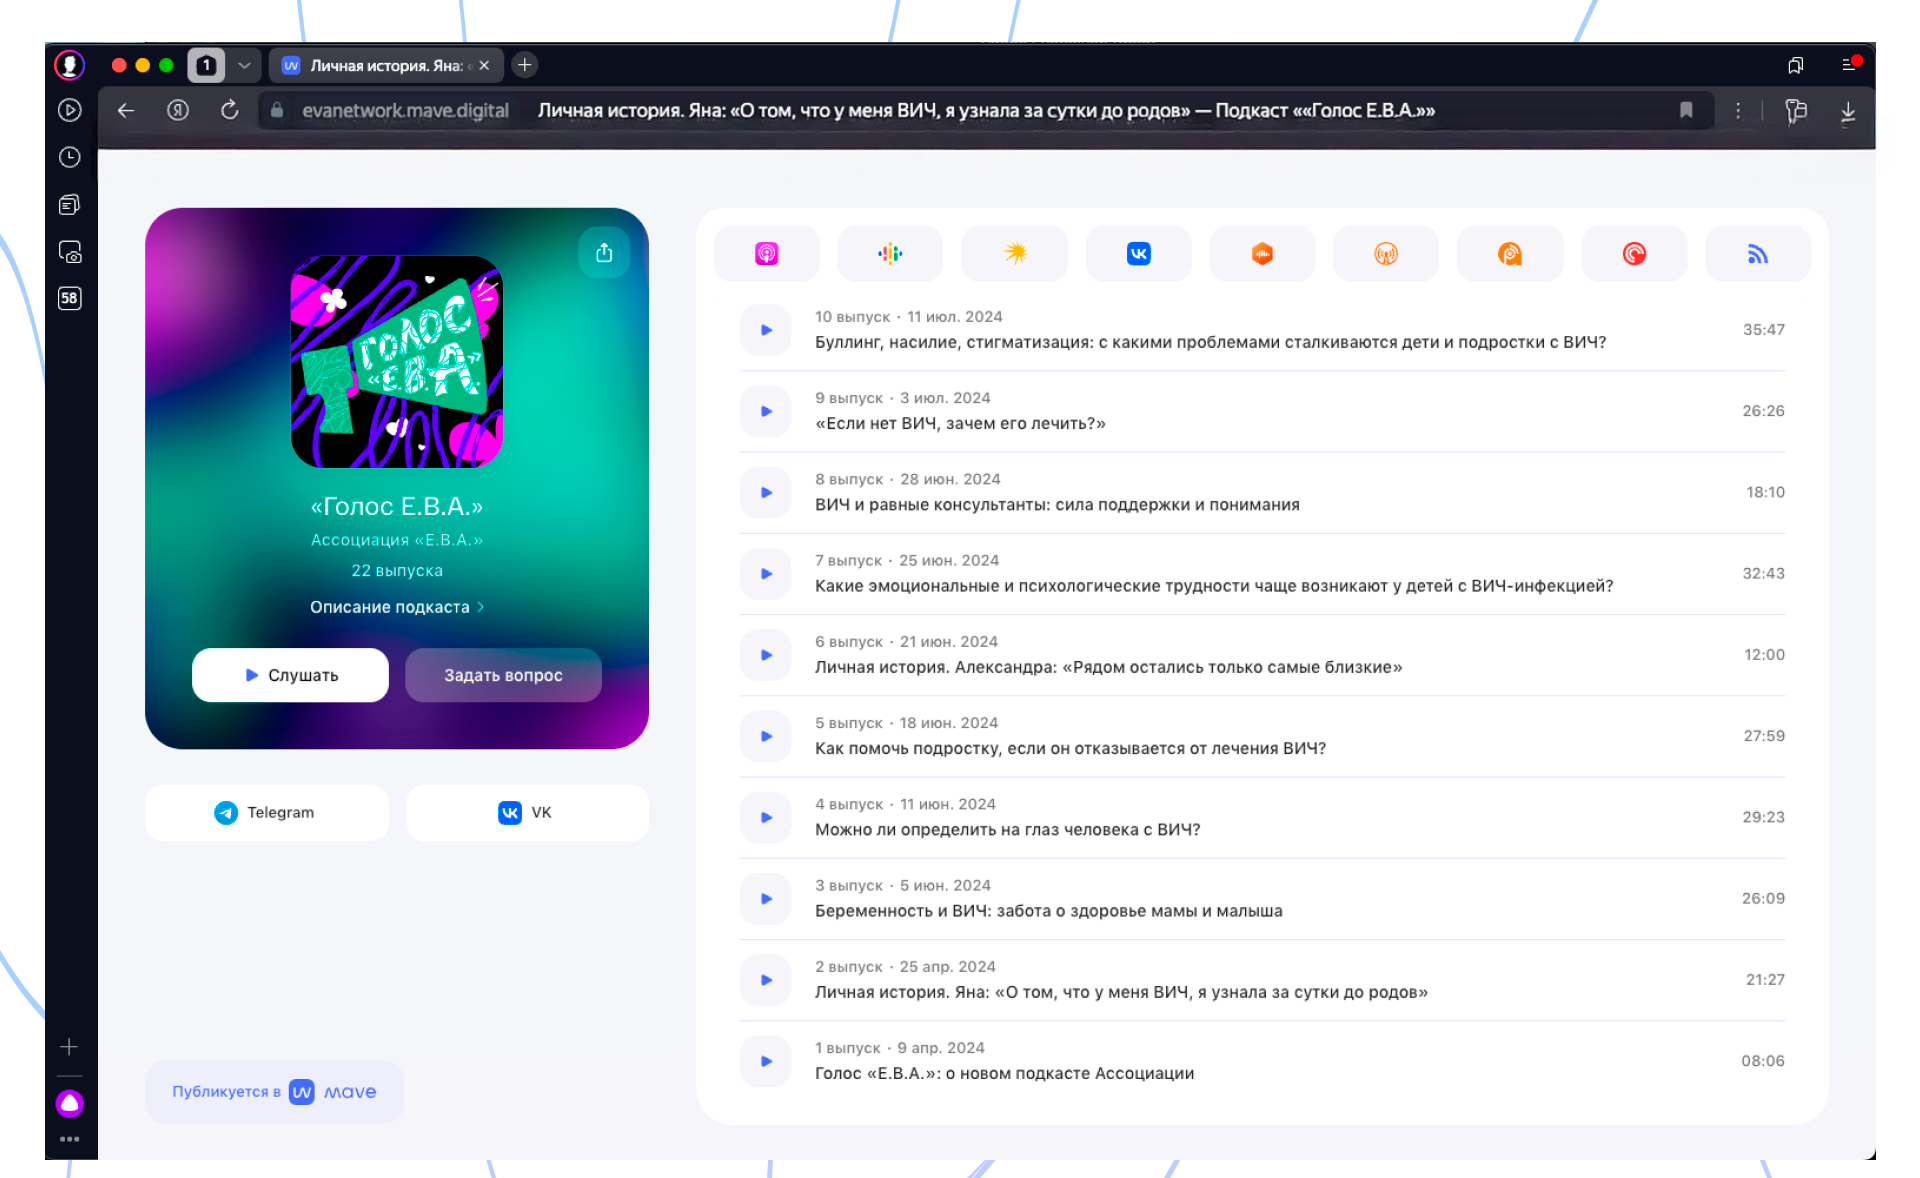Screen dimensions: 1920x1178
Task: Open the Telegram link
Action: click(x=266, y=812)
